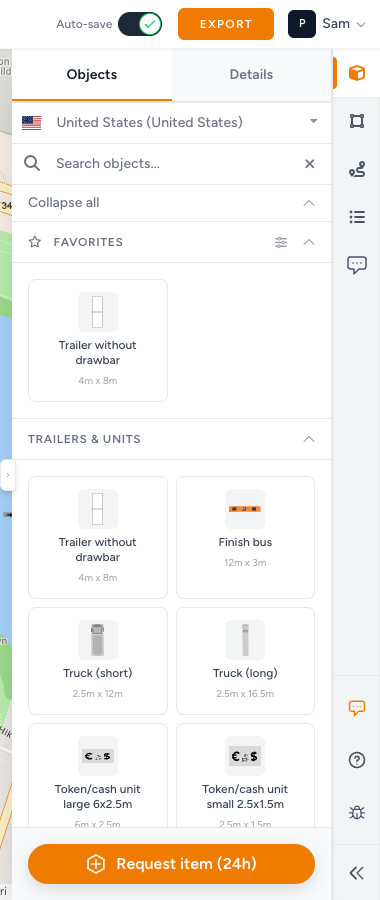Image resolution: width=380 pixels, height=900 pixels.
Task: Open the orange chat feedback icon
Action: coord(356,708)
